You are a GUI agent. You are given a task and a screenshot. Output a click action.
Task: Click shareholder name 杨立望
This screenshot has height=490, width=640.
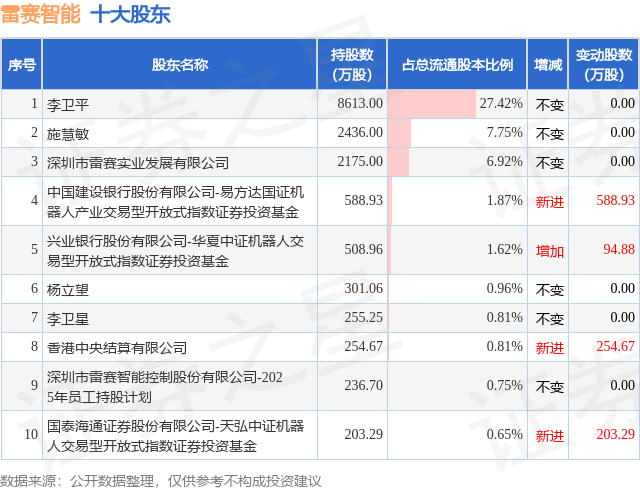pyautogui.click(x=68, y=290)
